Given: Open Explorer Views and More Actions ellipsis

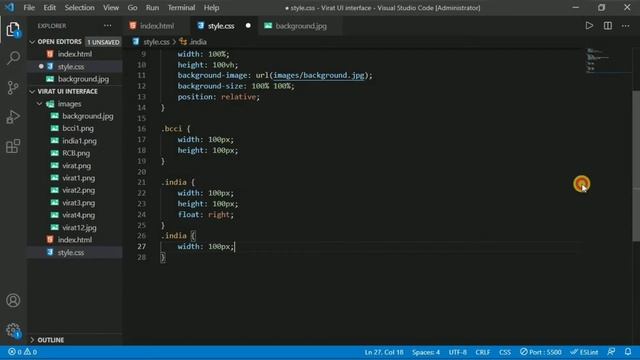Looking at the screenshot, I should pyautogui.click(x=107, y=26).
